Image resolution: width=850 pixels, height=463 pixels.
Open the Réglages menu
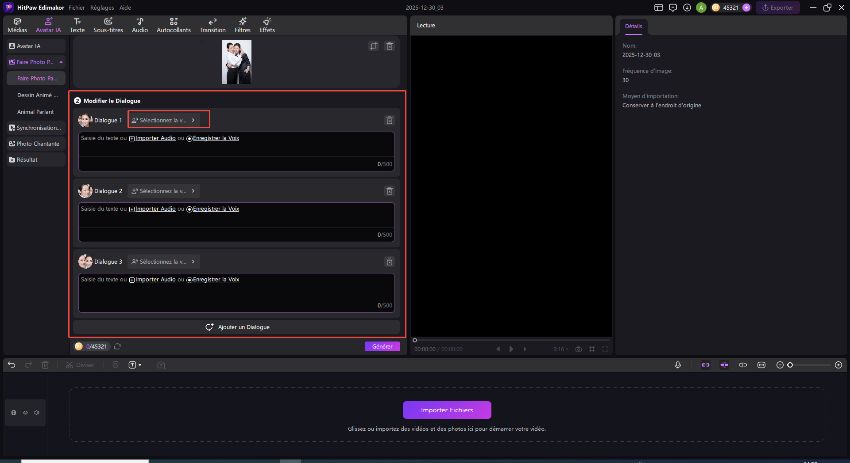[x=102, y=6]
